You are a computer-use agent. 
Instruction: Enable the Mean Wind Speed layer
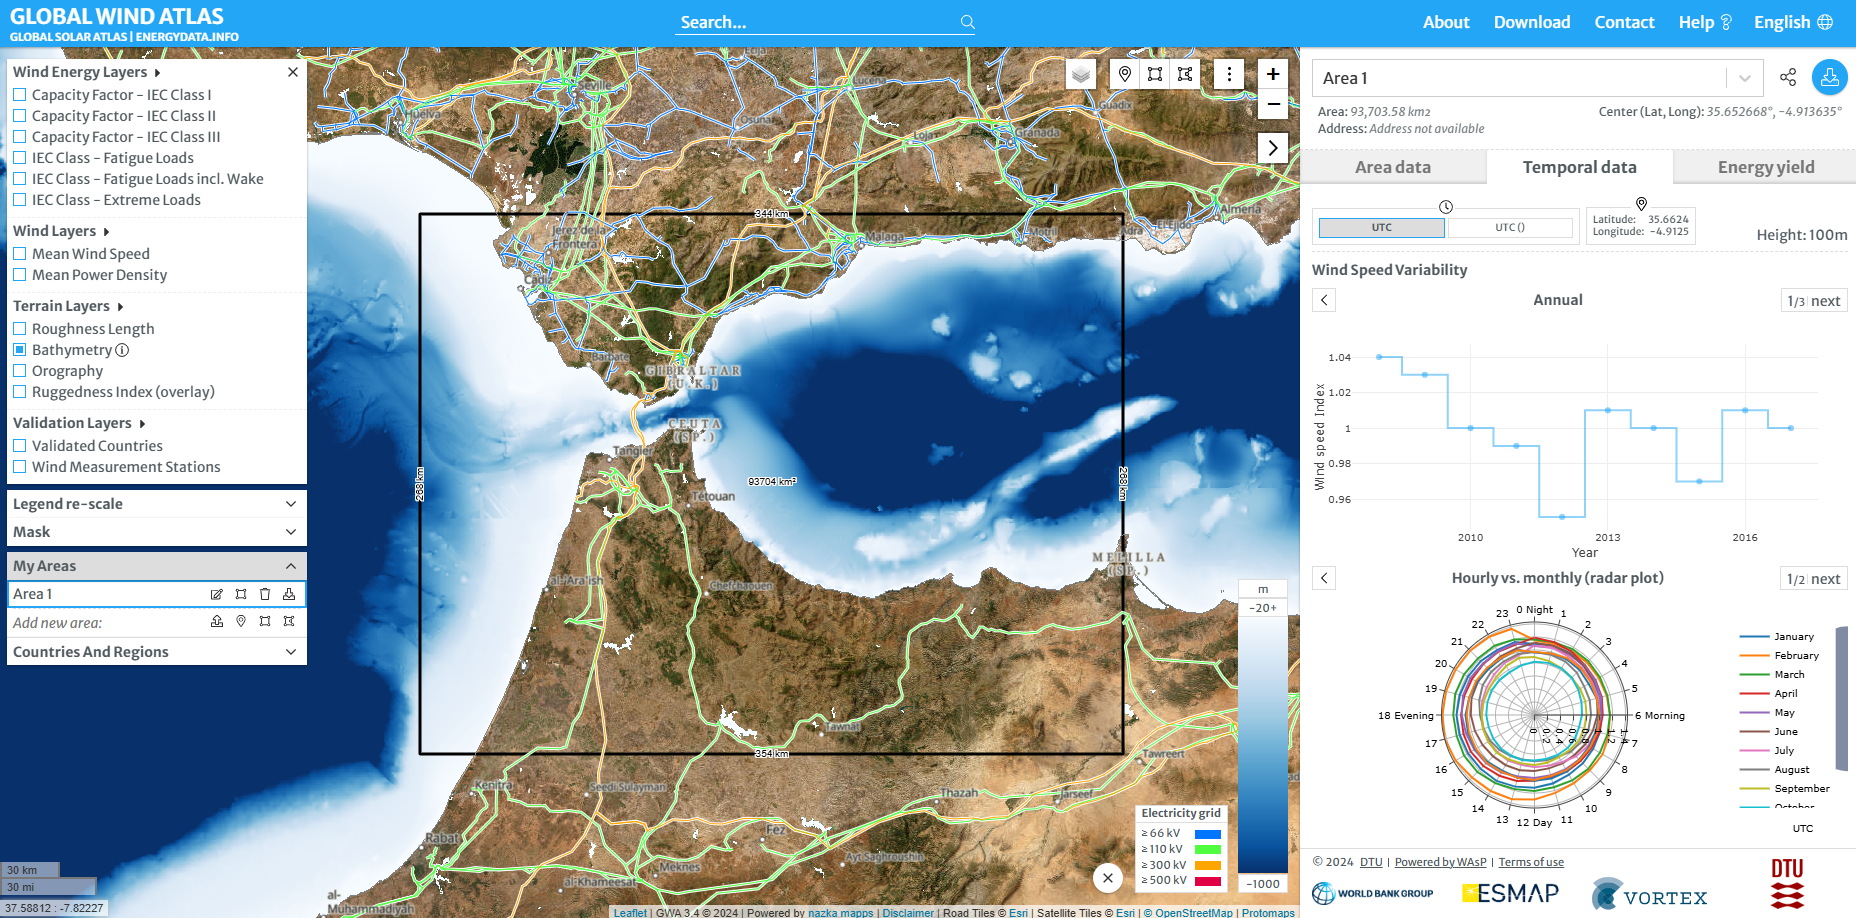pyautogui.click(x=20, y=254)
